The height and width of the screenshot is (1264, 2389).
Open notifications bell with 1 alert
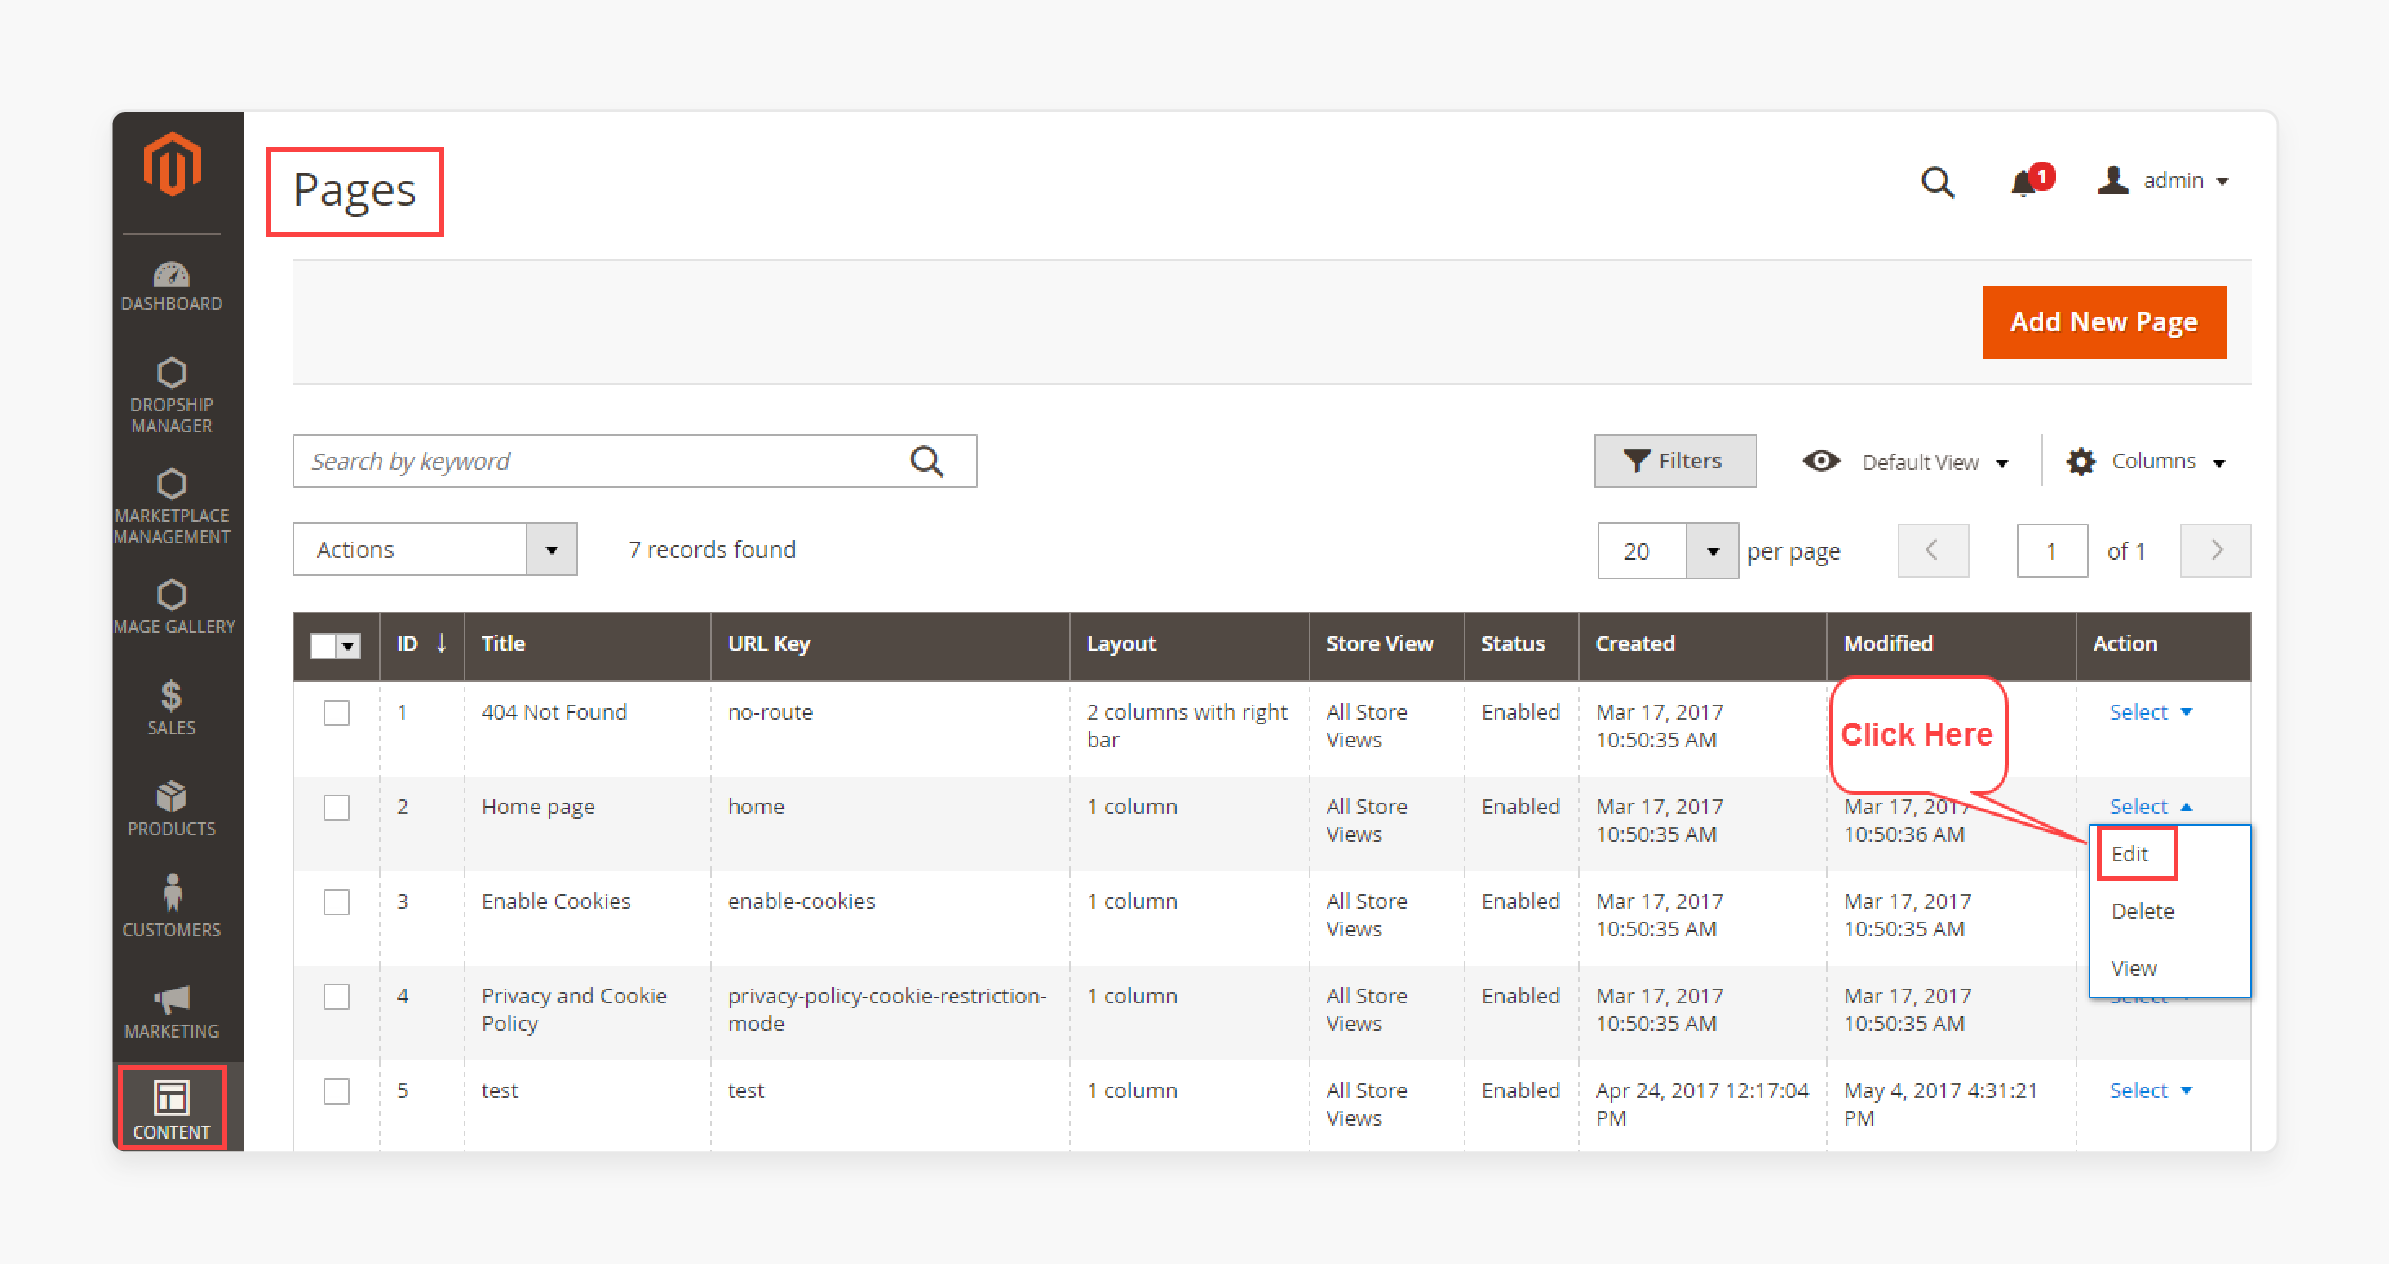(x=2030, y=181)
